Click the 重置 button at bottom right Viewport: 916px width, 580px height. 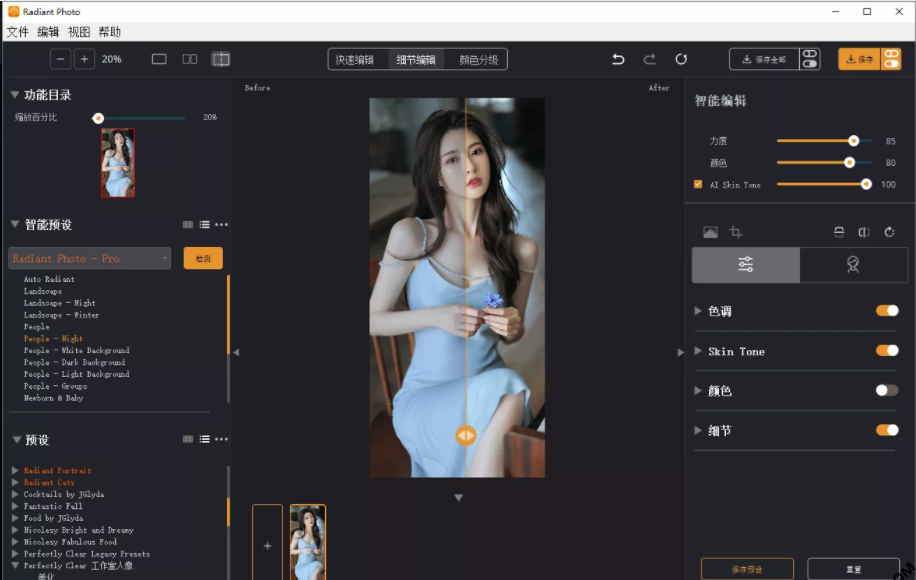click(x=853, y=569)
